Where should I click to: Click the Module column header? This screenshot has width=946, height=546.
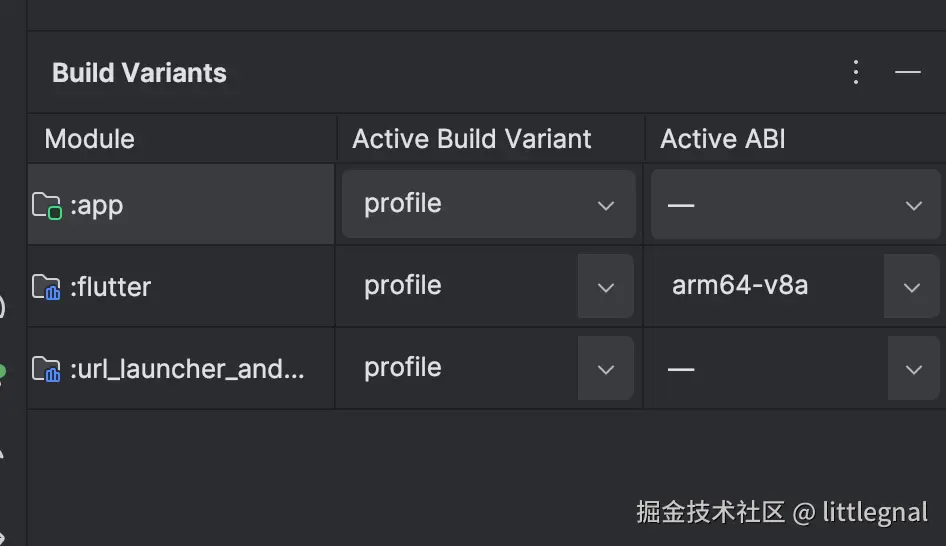point(90,139)
